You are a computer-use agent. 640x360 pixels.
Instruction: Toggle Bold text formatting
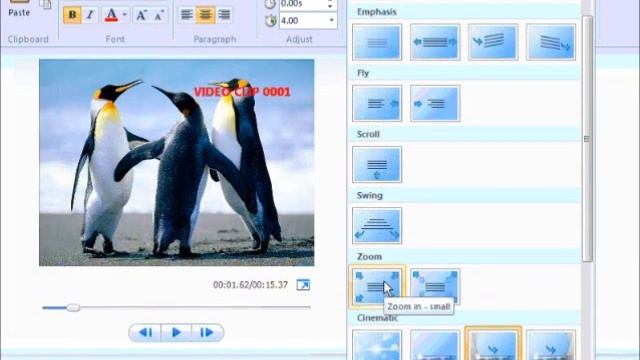(72, 15)
